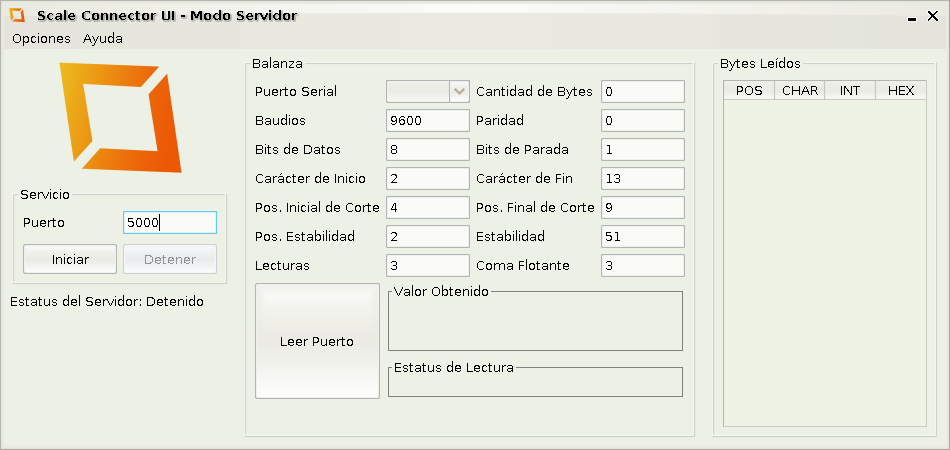
Task: Open the Ayuda menu
Action: click(x=103, y=39)
